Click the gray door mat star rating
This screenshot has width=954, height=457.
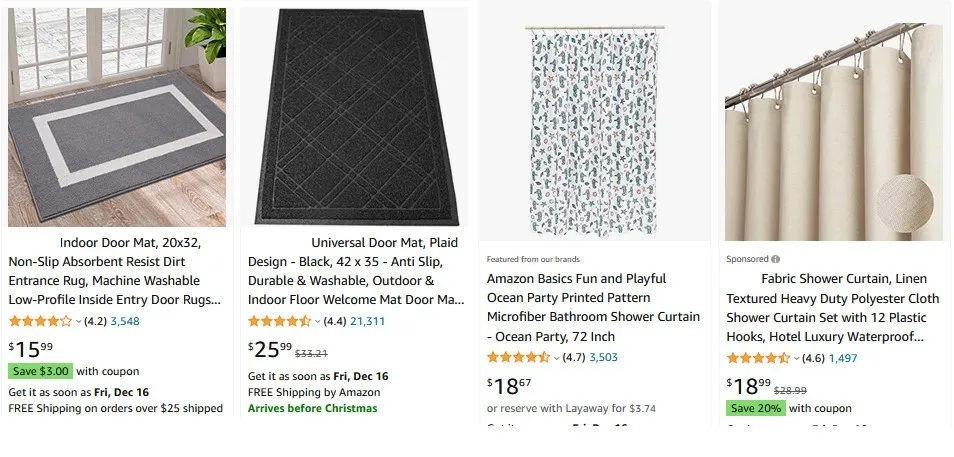tap(40, 321)
